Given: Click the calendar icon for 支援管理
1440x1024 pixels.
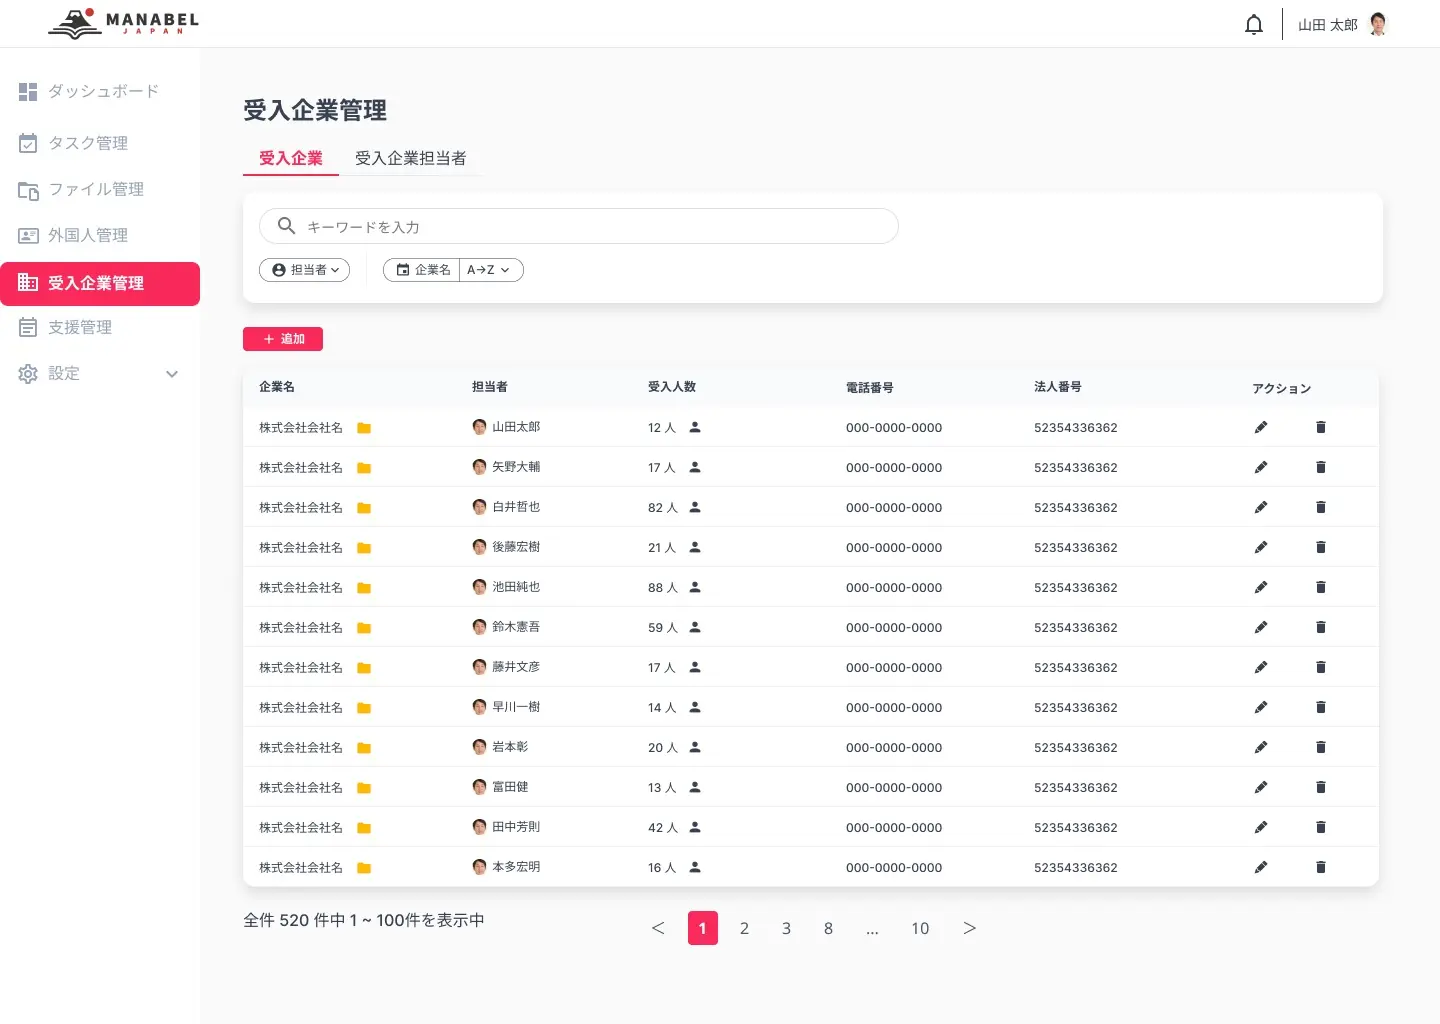Looking at the screenshot, I should (27, 326).
